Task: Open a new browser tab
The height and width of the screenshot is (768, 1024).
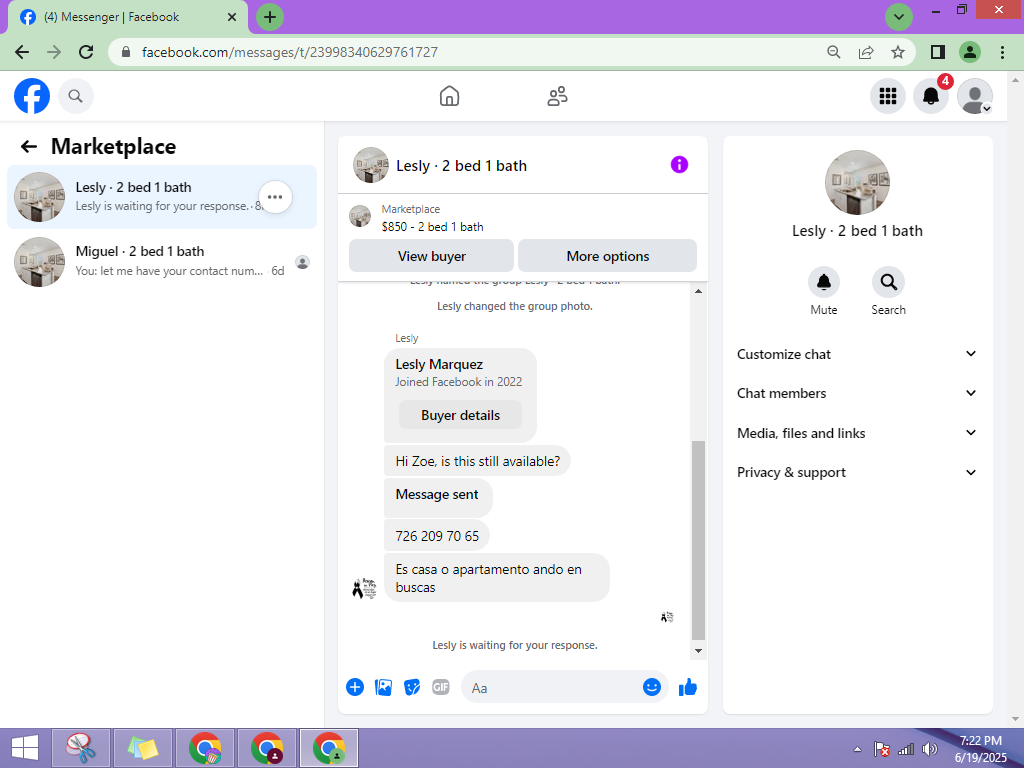Action: (x=270, y=17)
